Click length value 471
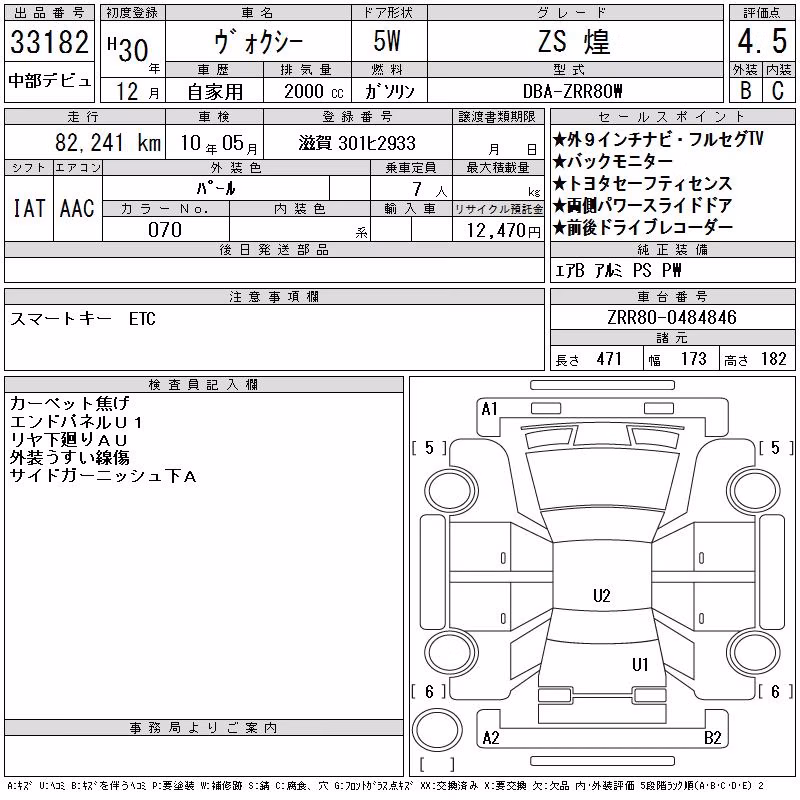This screenshot has height=800, width=800. (x=609, y=359)
